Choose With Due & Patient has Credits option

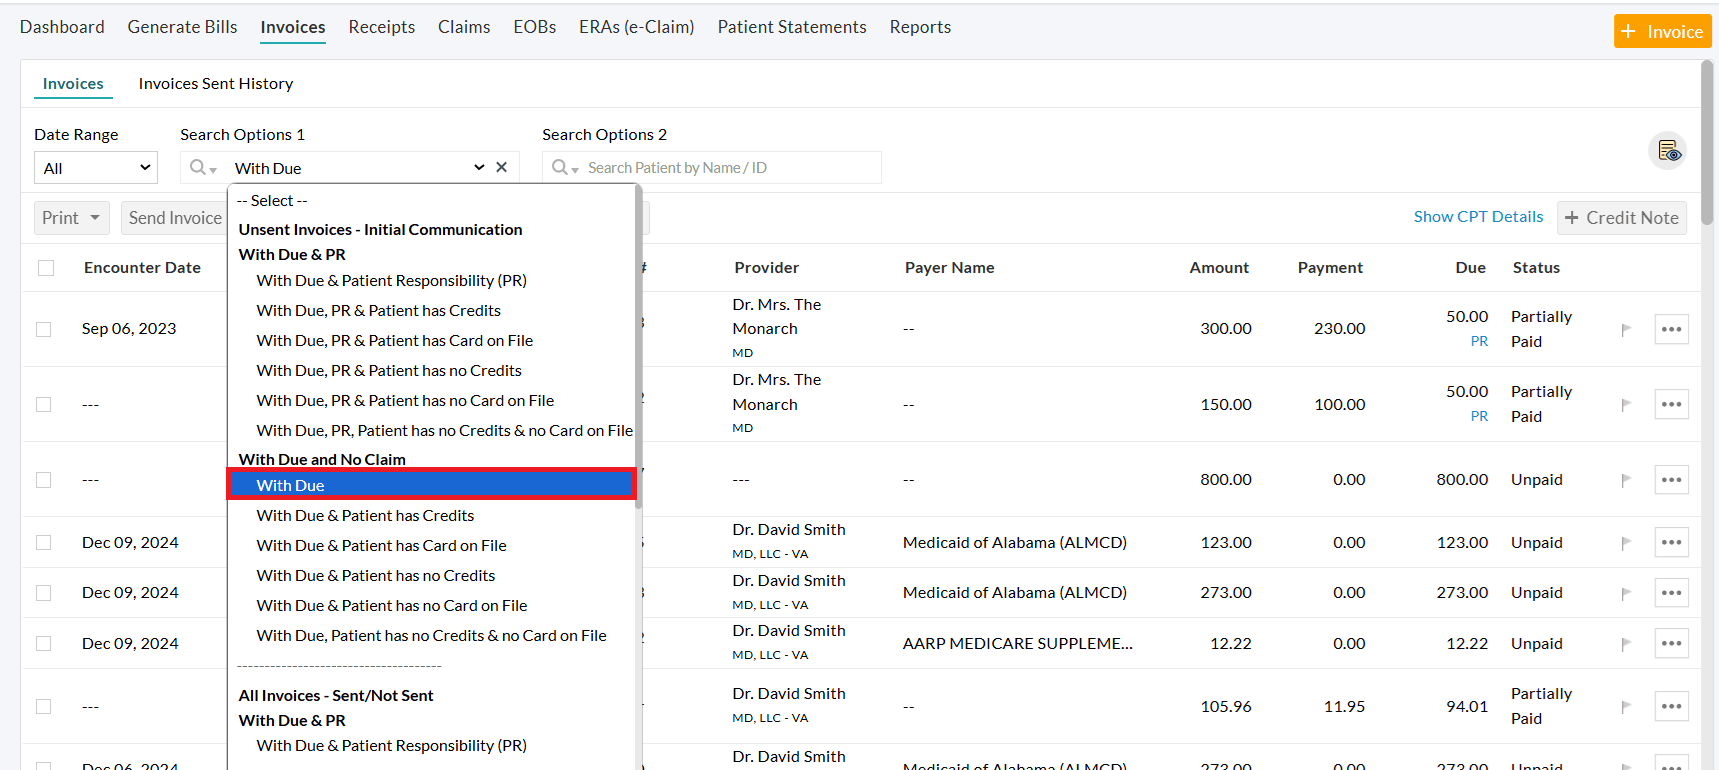point(365,516)
